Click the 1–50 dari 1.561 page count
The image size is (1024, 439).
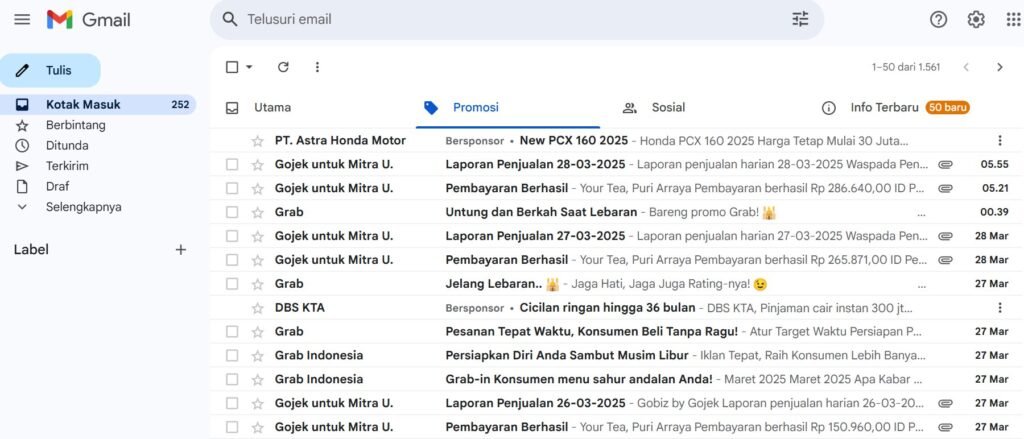click(x=906, y=67)
